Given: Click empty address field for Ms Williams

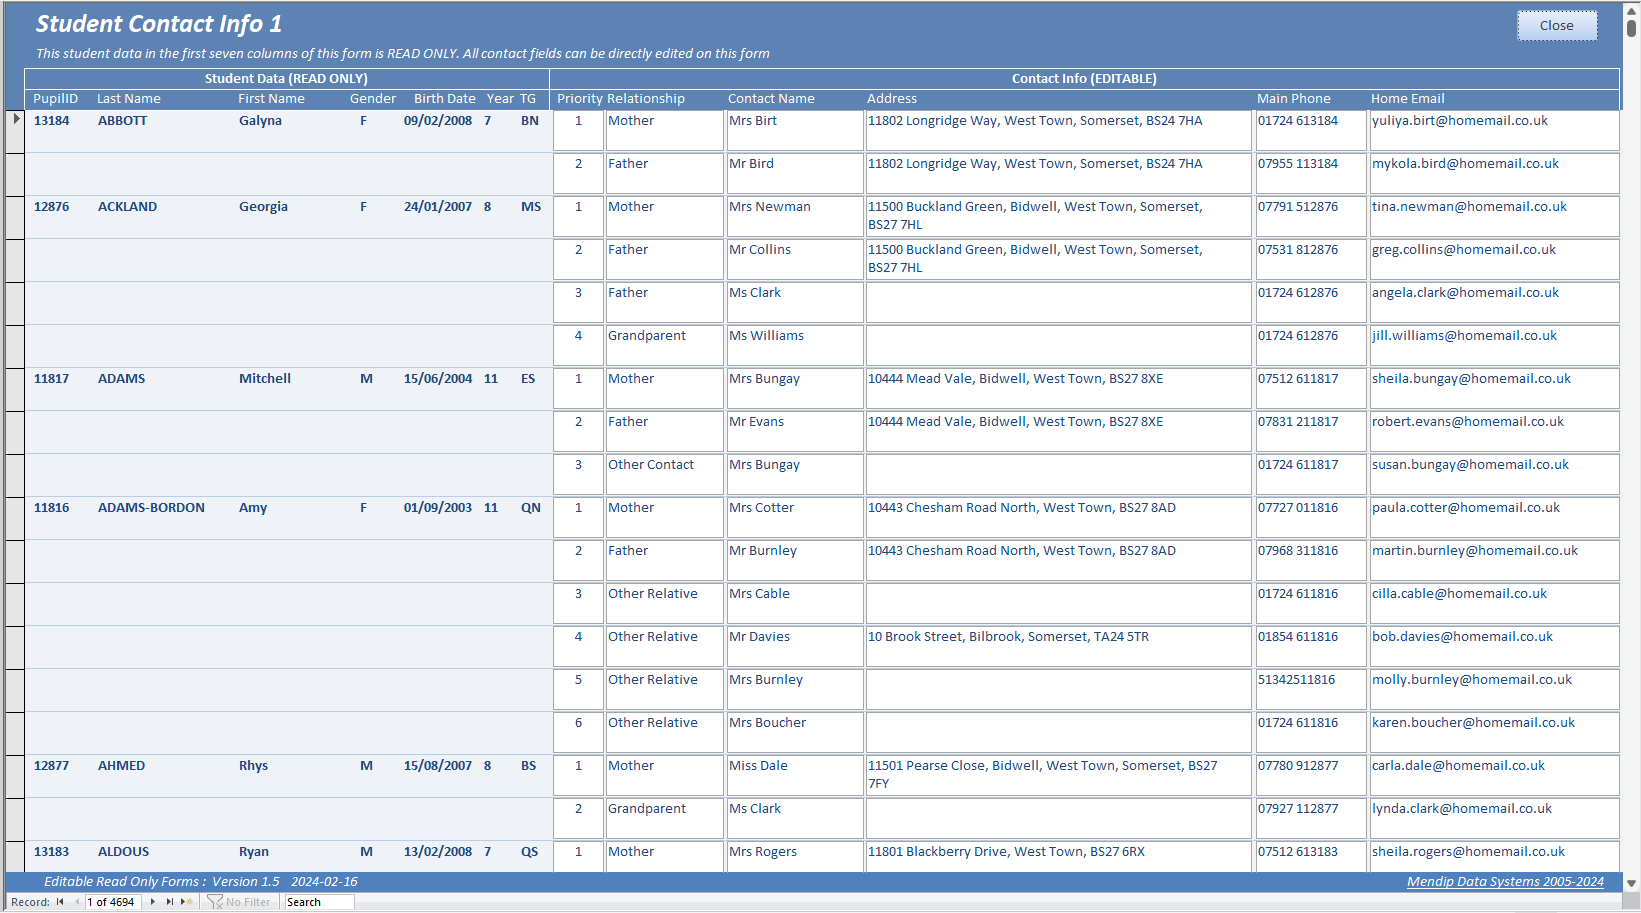Looking at the screenshot, I should (1059, 346).
